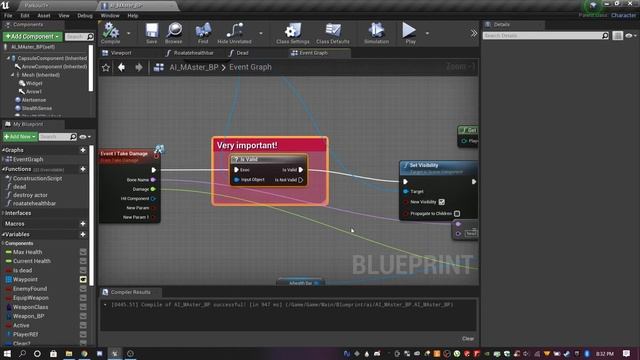Click the Play toolbar icon

coord(409,33)
